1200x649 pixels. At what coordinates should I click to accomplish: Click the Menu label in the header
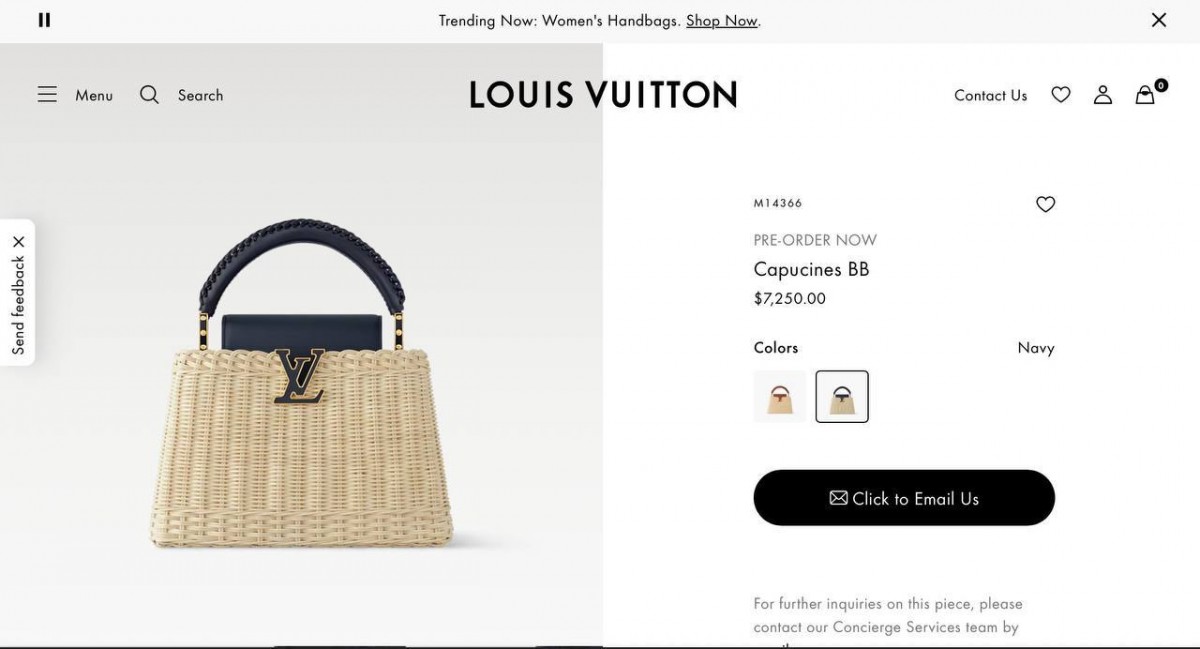pos(94,95)
